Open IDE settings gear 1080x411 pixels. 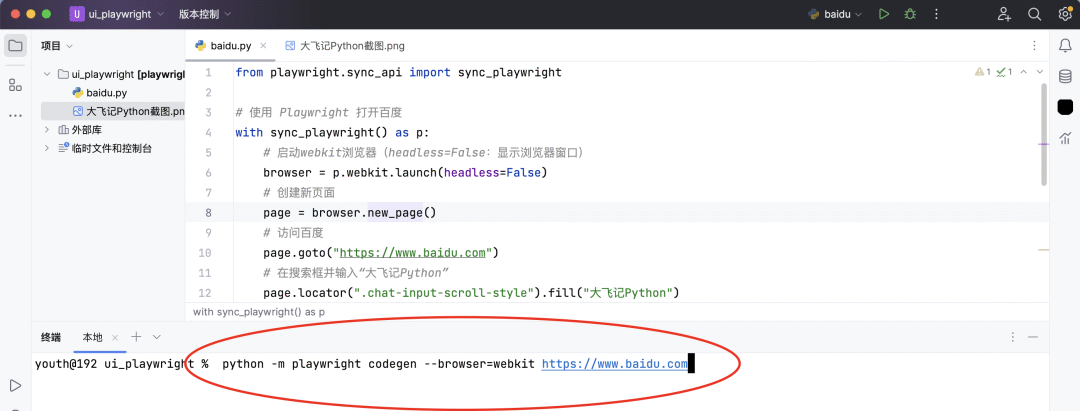[x=1065, y=14]
